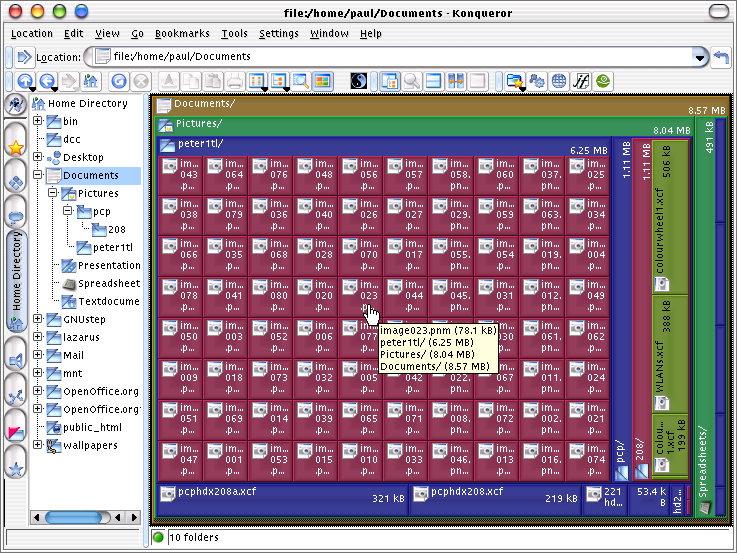
Task: Select public_html in the directory tree
Action: point(92,427)
